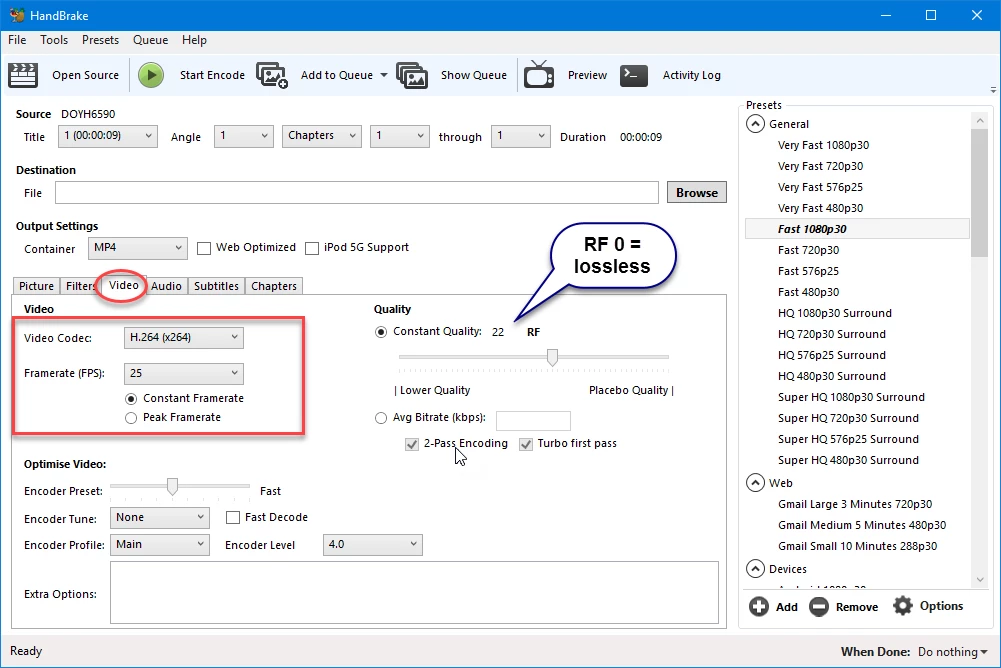Collapse the General presets group

[755, 124]
